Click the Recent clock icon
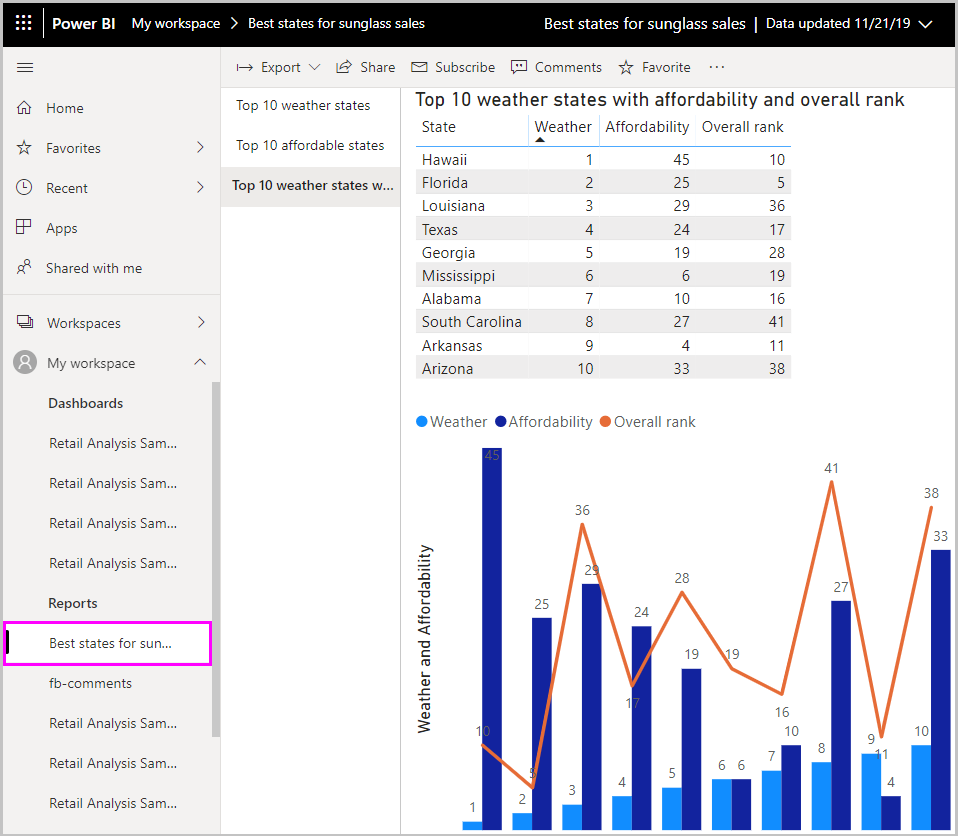Image resolution: width=958 pixels, height=836 pixels. (x=24, y=187)
